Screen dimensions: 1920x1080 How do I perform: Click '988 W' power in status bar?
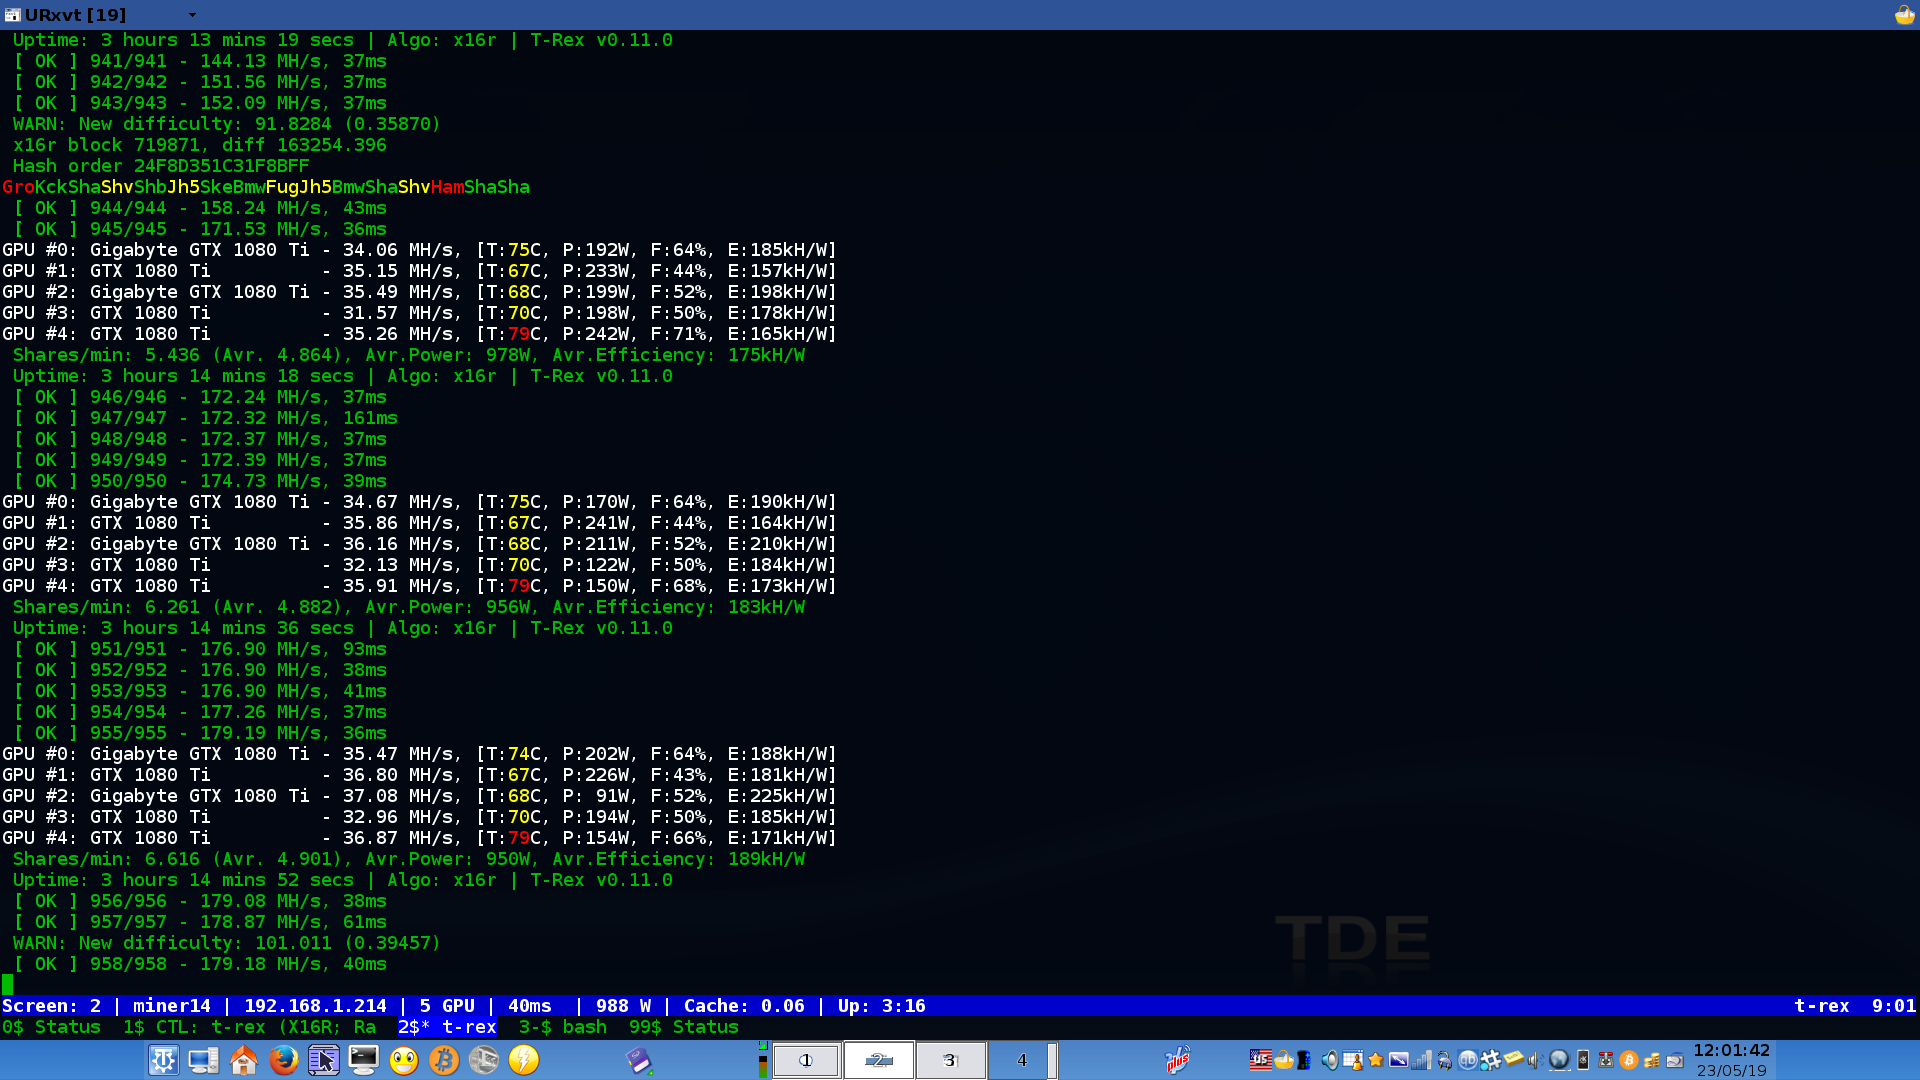(x=623, y=1006)
